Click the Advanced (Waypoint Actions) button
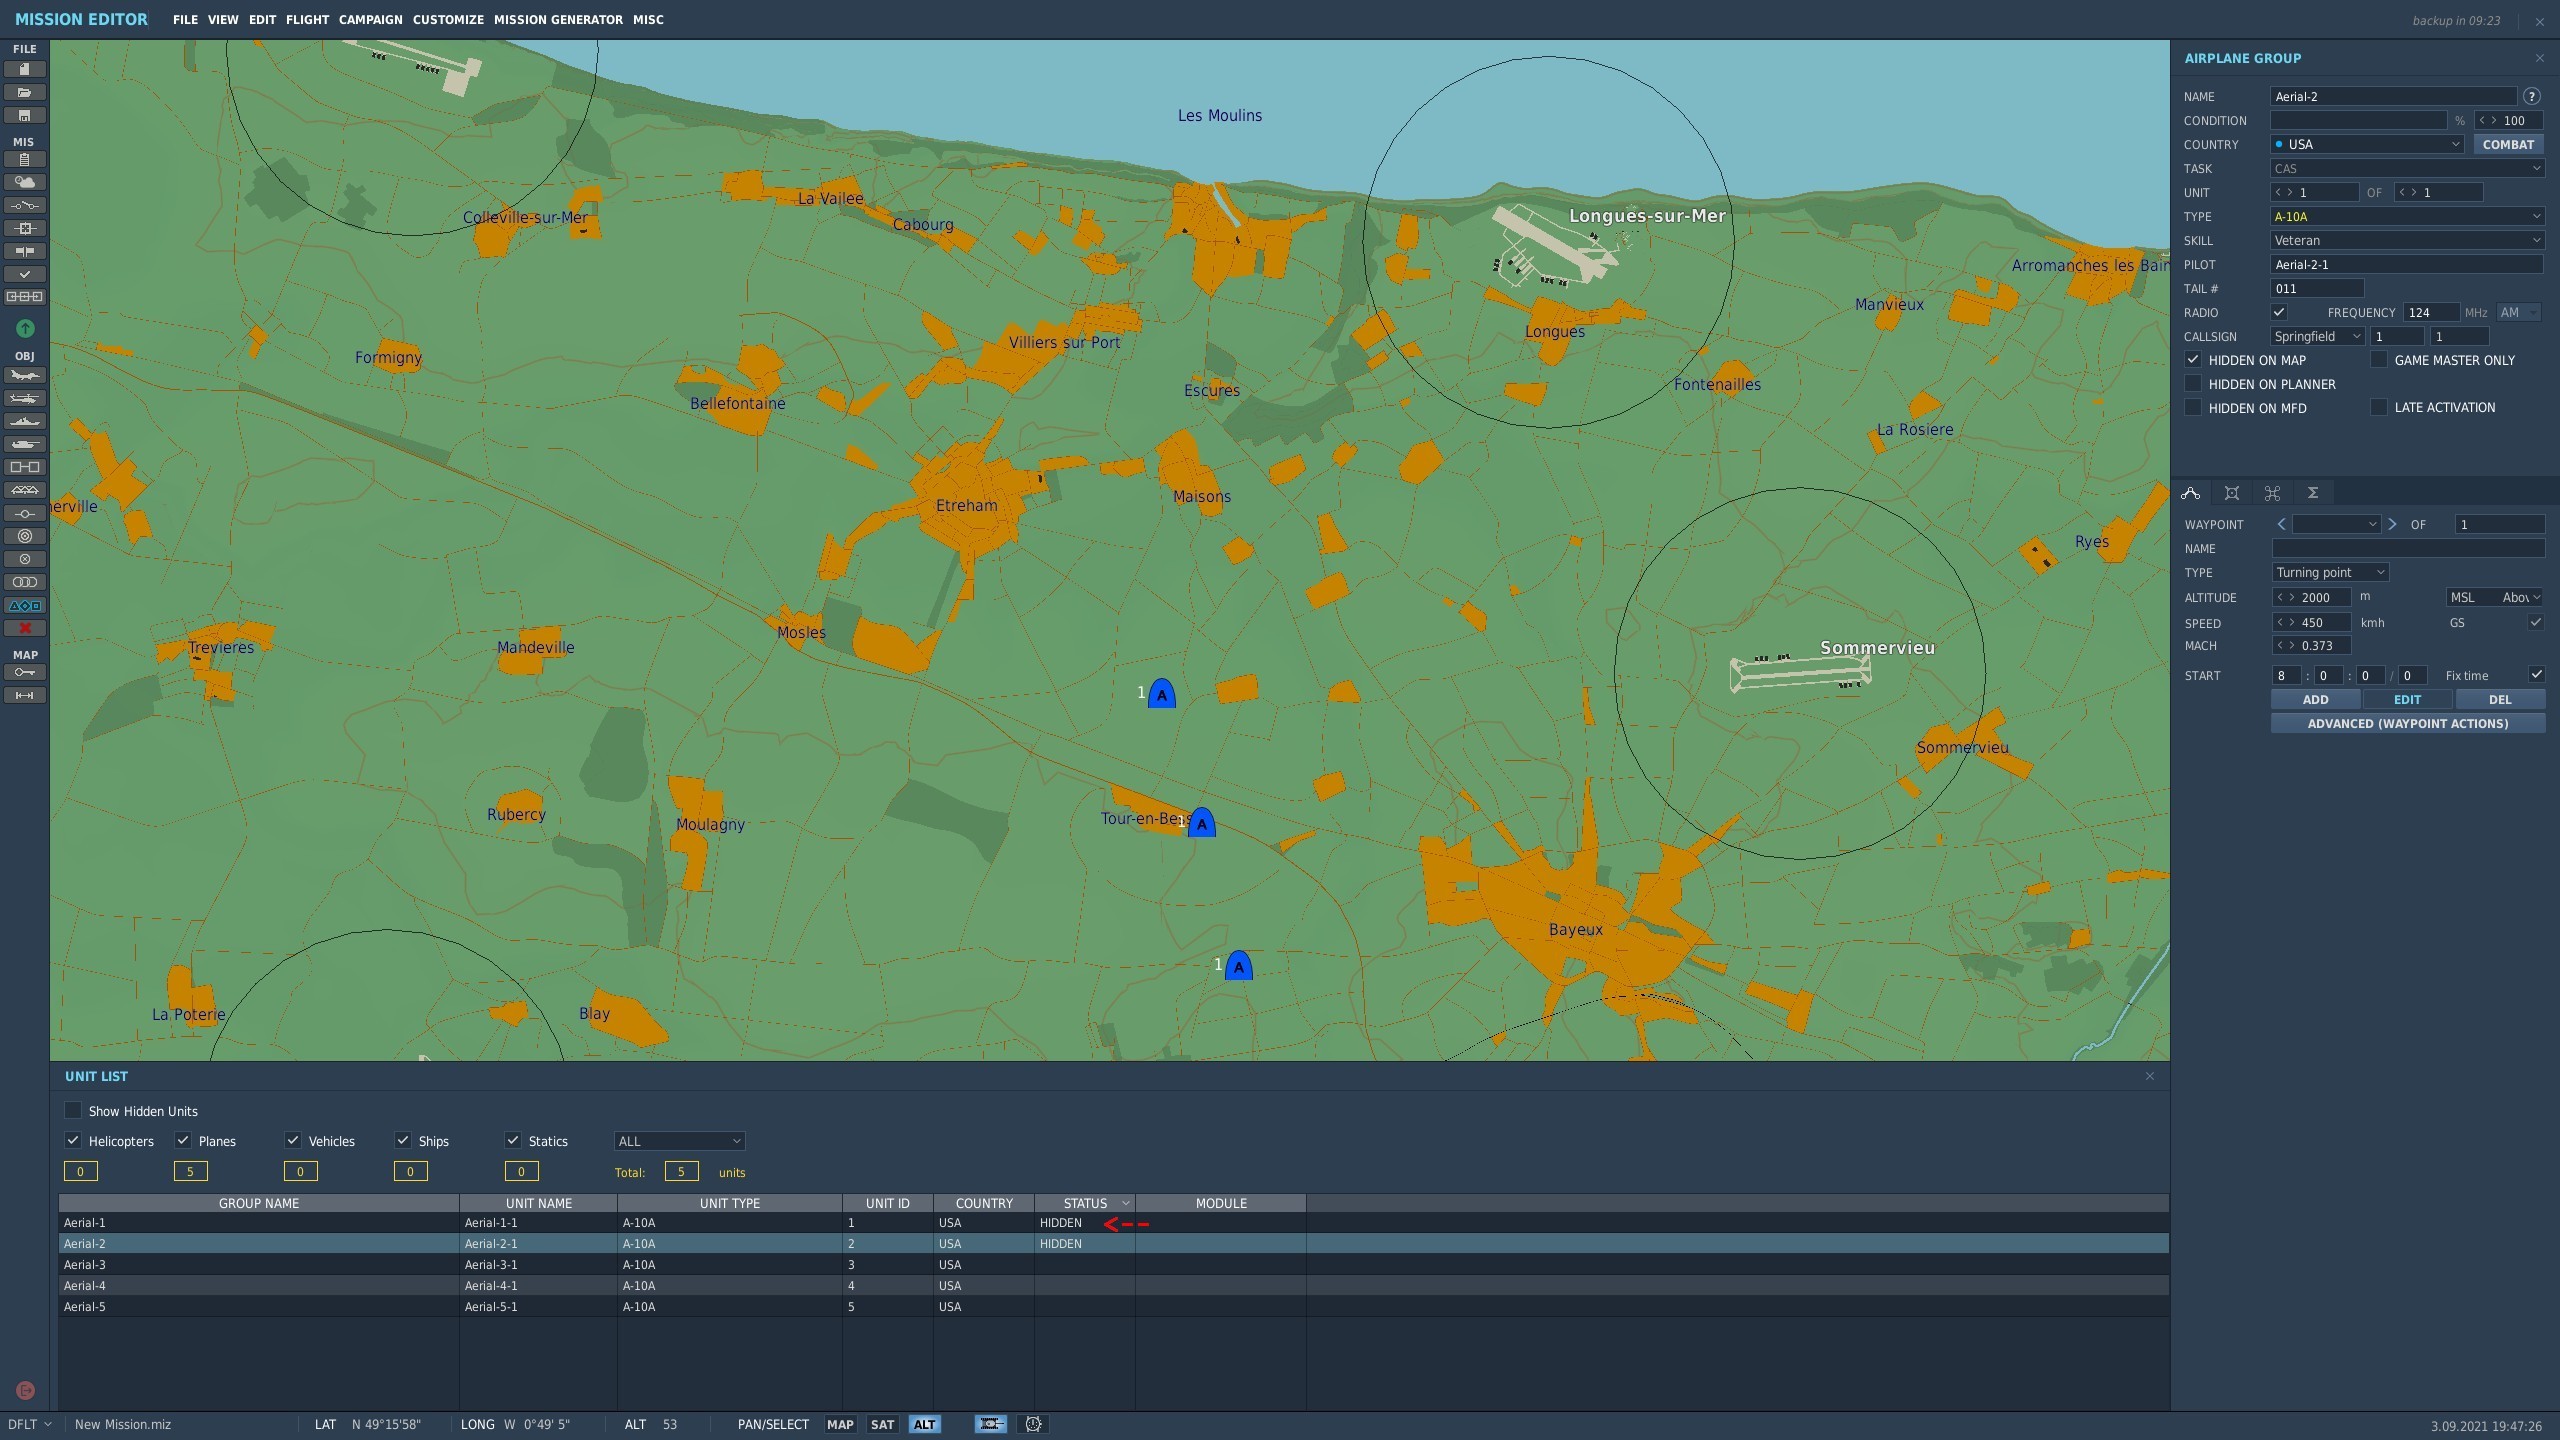 tap(2408, 723)
